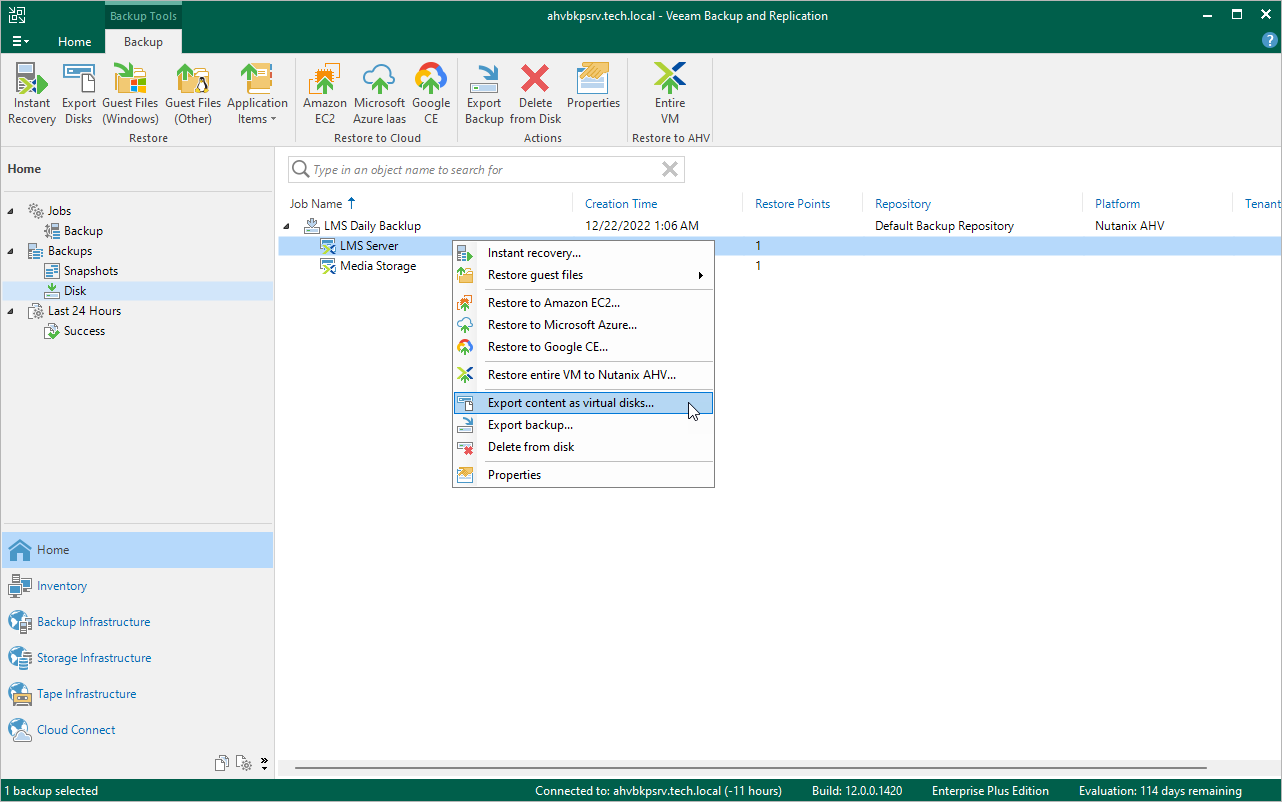Restore to Amazon EC2 from the ribbon
The height and width of the screenshot is (802, 1282).
325,94
